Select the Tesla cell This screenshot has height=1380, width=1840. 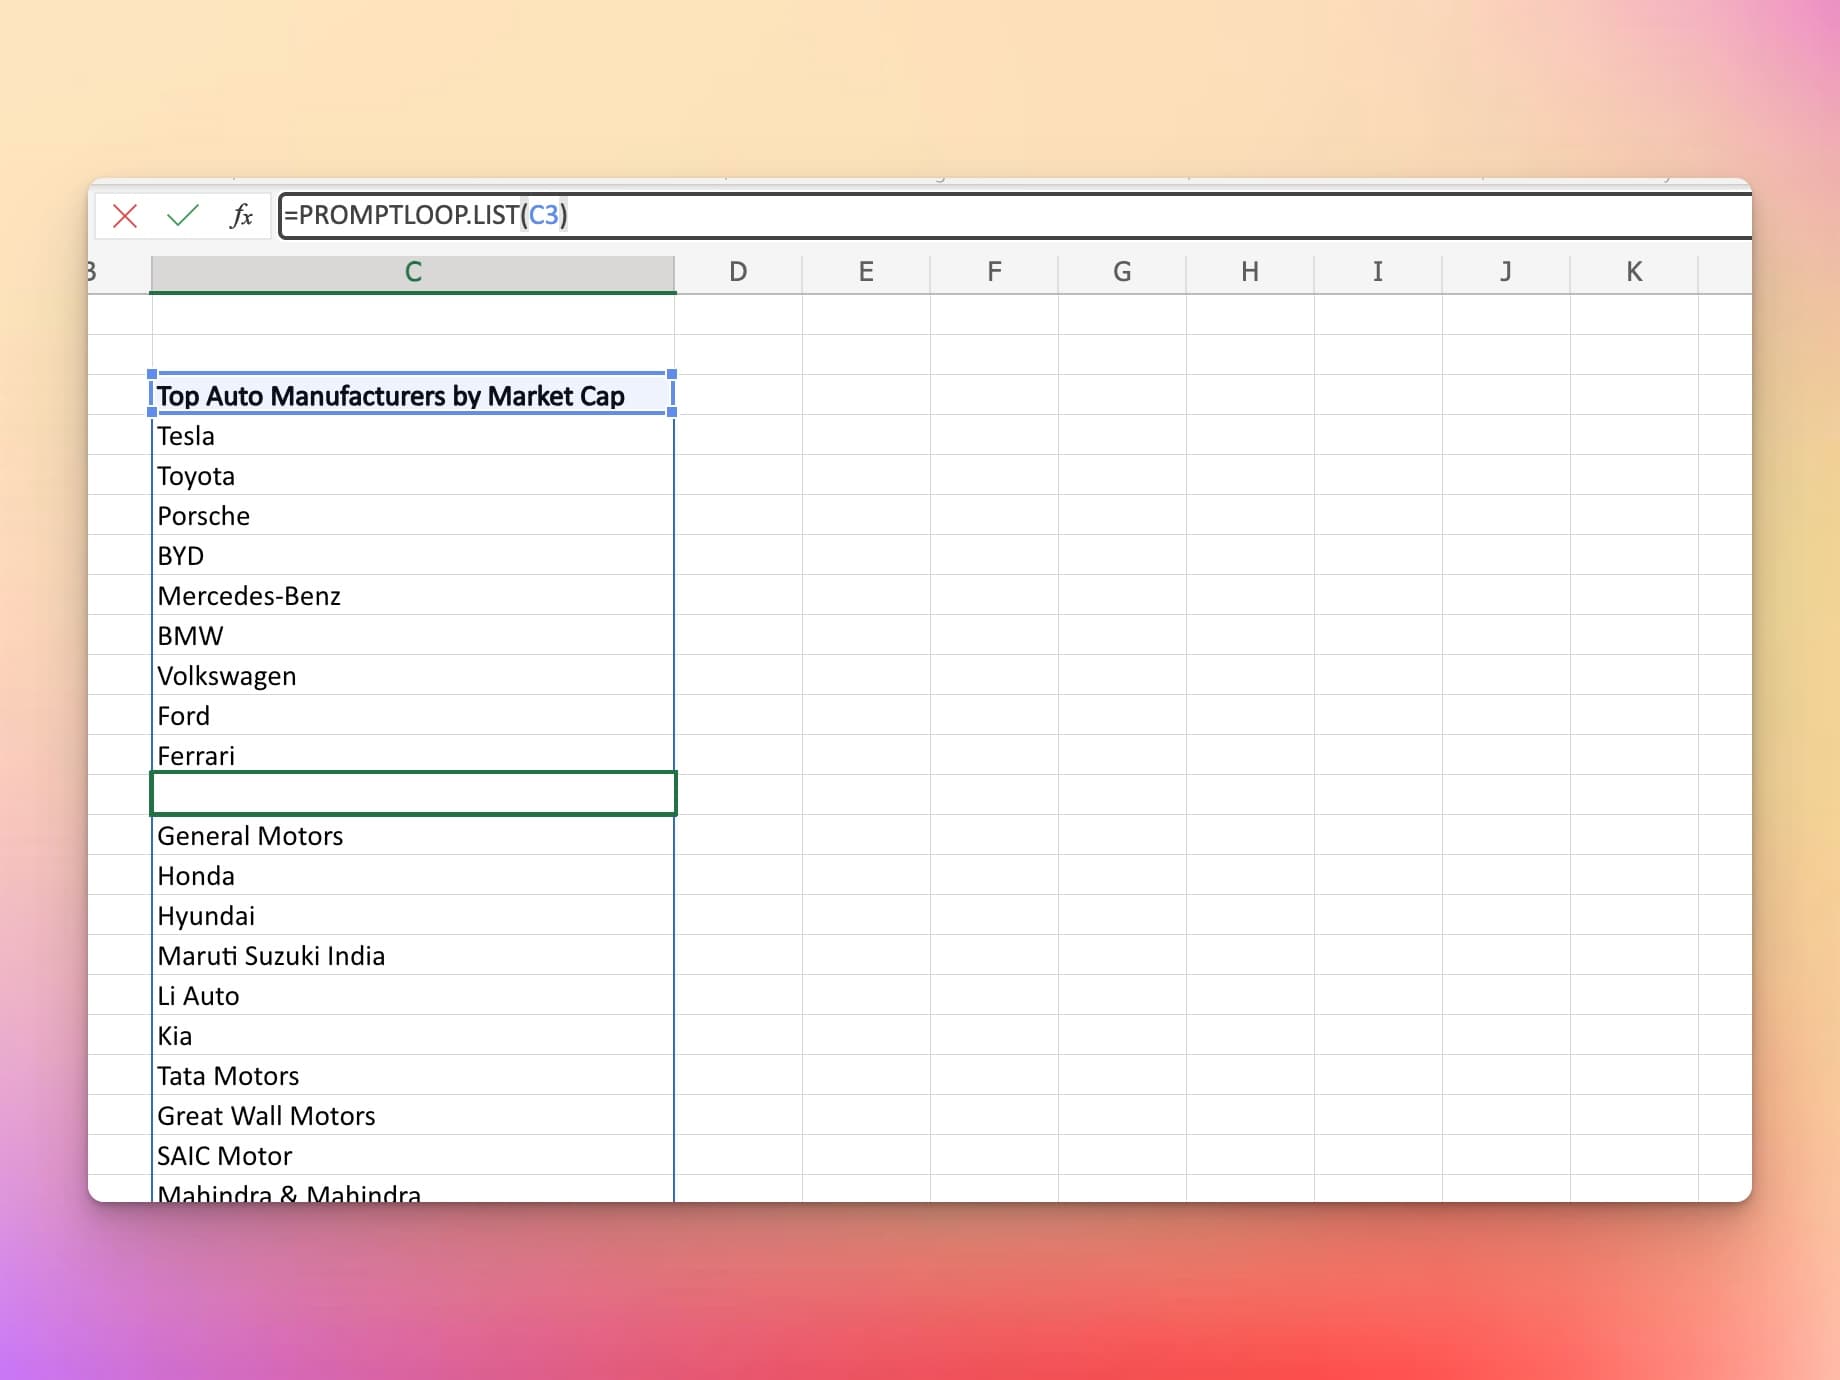pyautogui.click(x=412, y=436)
